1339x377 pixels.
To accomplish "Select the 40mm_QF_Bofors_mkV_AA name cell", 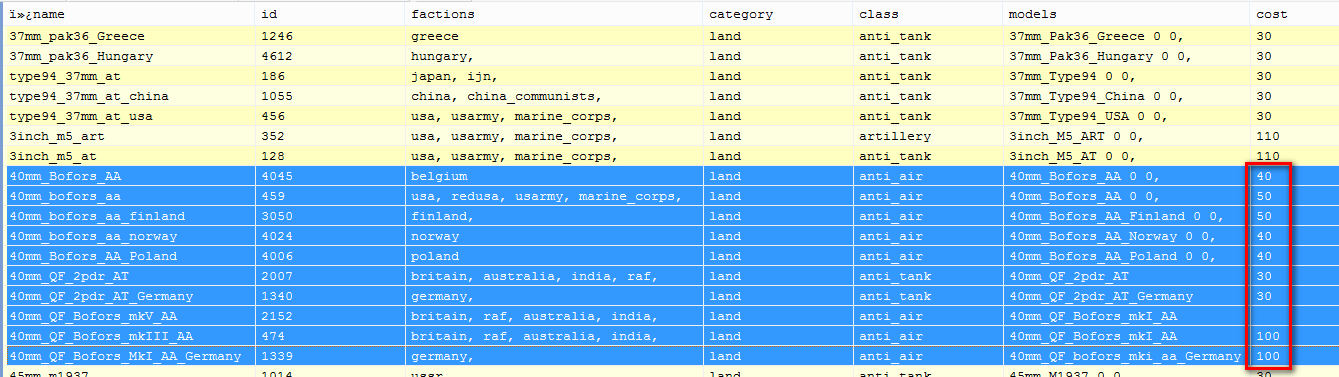I will click(x=130, y=316).
